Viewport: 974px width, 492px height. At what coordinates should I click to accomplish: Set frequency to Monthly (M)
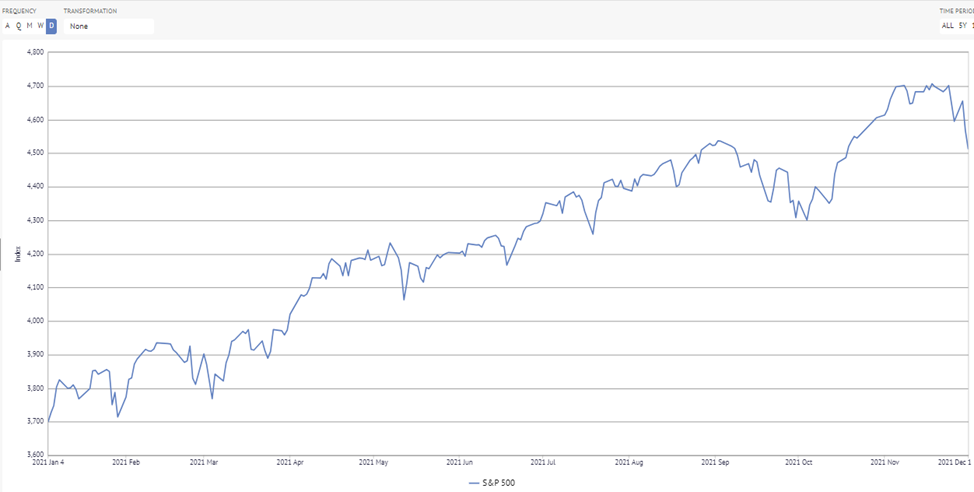[x=29, y=26]
